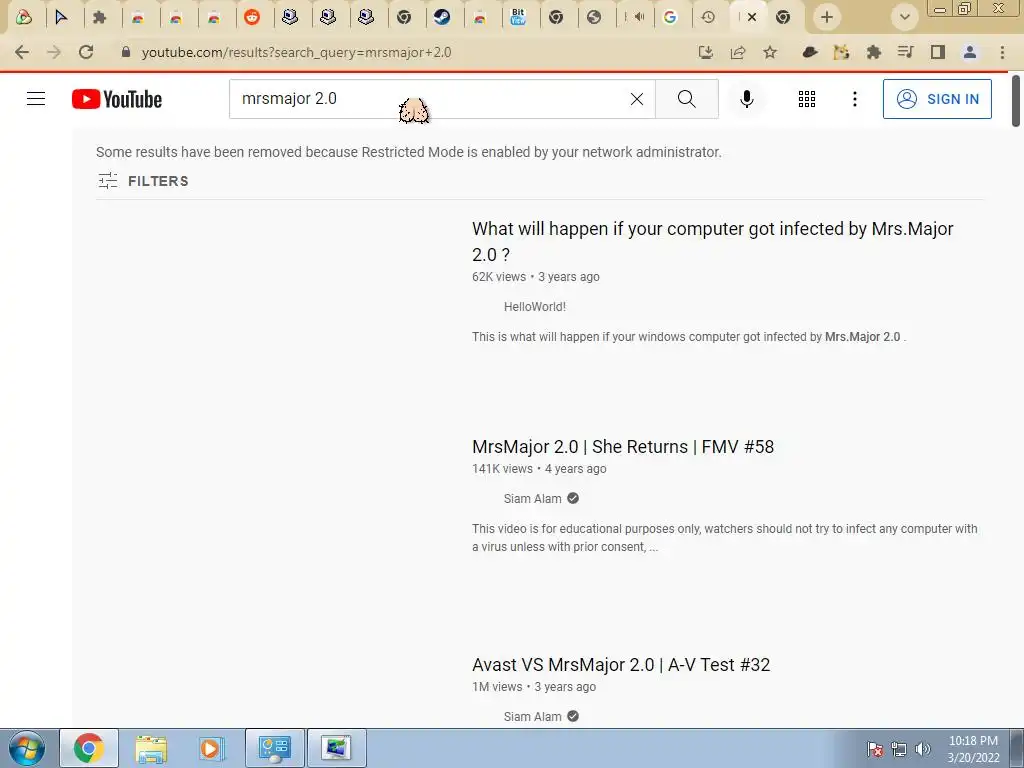1024x768 pixels.
Task: Click the SIGN IN button
Action: pyautogui.click(x=937, y=99)
